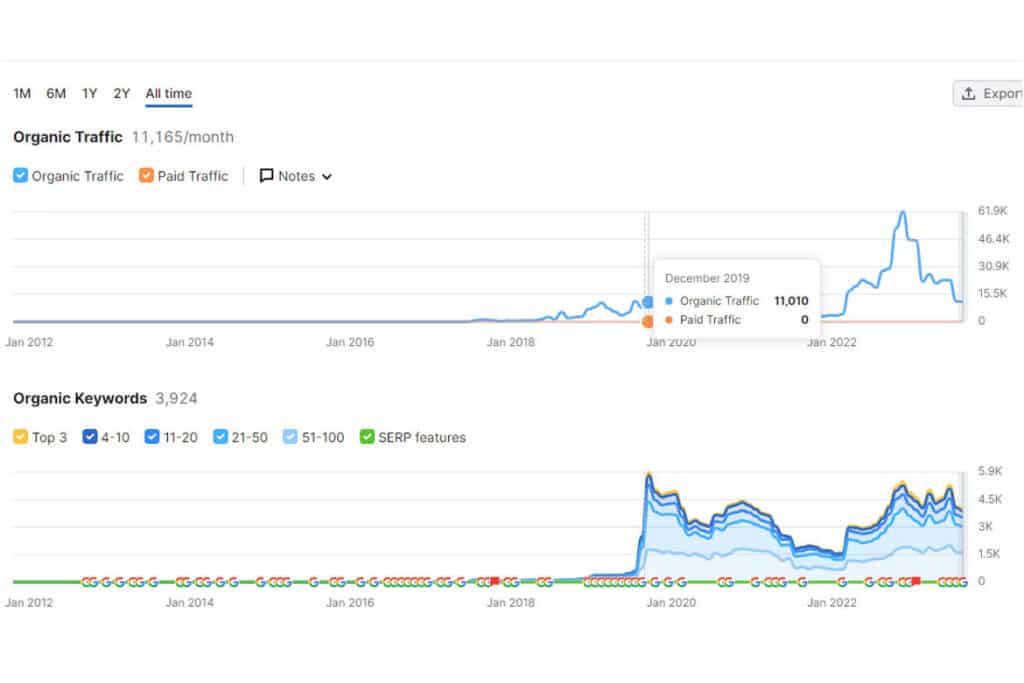Click the 11,165/month traffic value
The image size is (1024, 683).
[x=183, y=137]
